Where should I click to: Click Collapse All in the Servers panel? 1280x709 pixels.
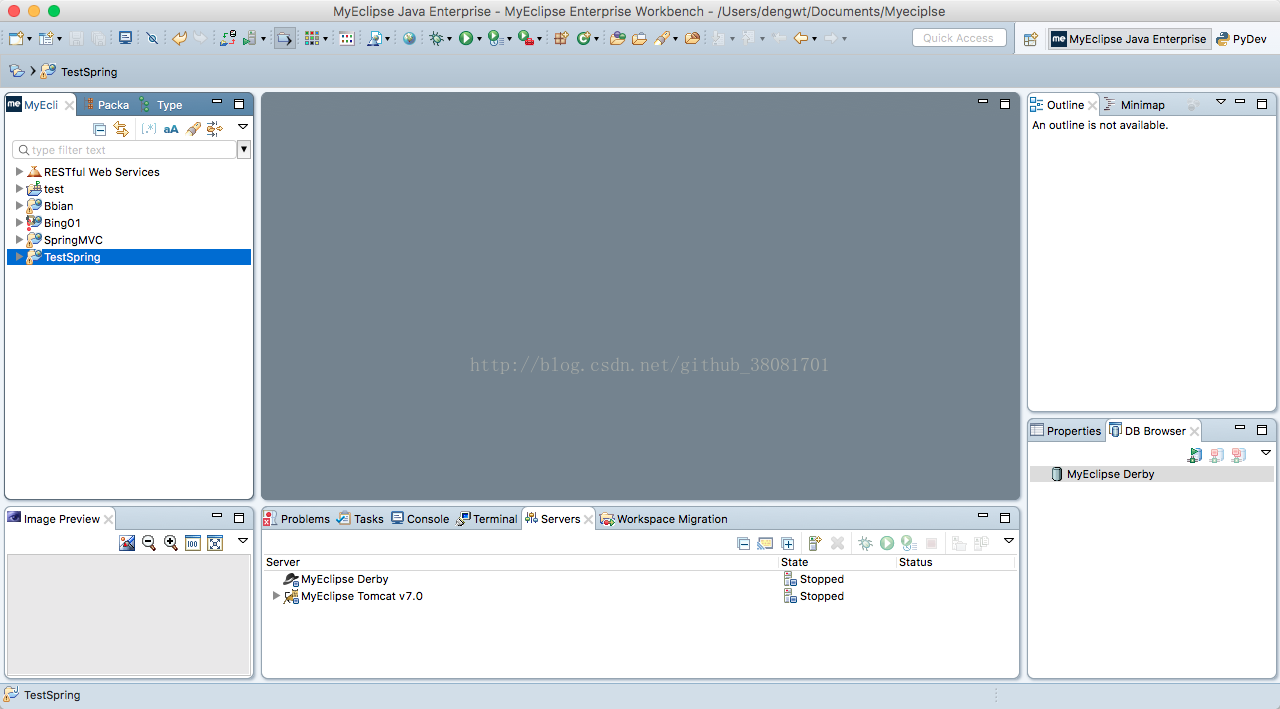(x=743, y=543)
